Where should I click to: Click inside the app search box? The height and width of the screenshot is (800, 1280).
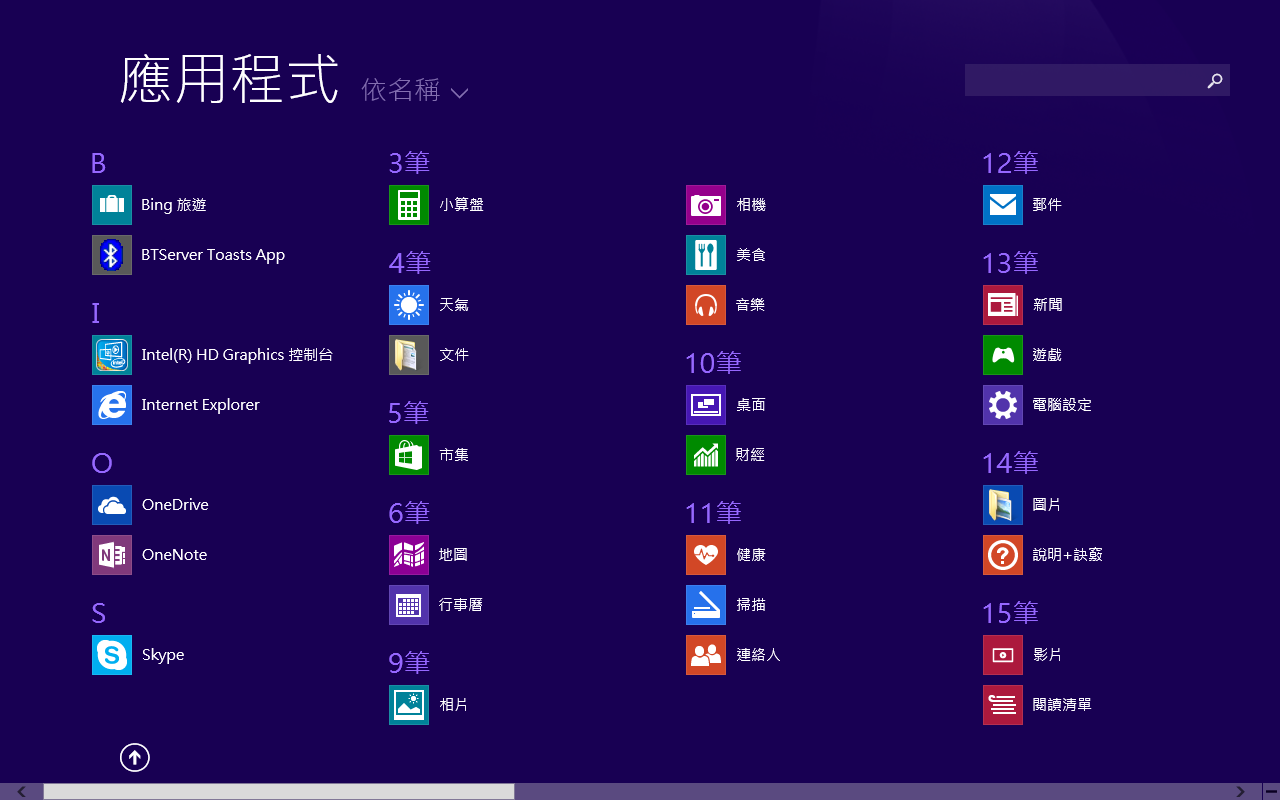[1080, 81]
